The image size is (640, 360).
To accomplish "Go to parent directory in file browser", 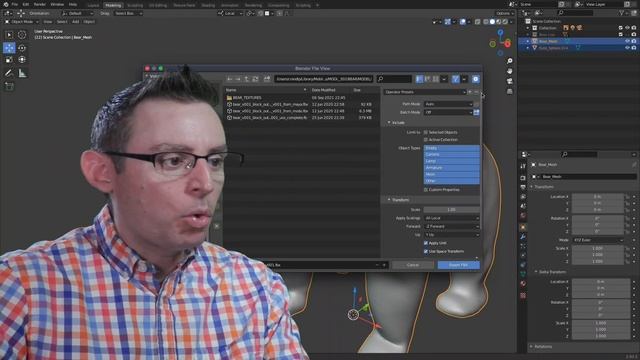I will 247,79.
